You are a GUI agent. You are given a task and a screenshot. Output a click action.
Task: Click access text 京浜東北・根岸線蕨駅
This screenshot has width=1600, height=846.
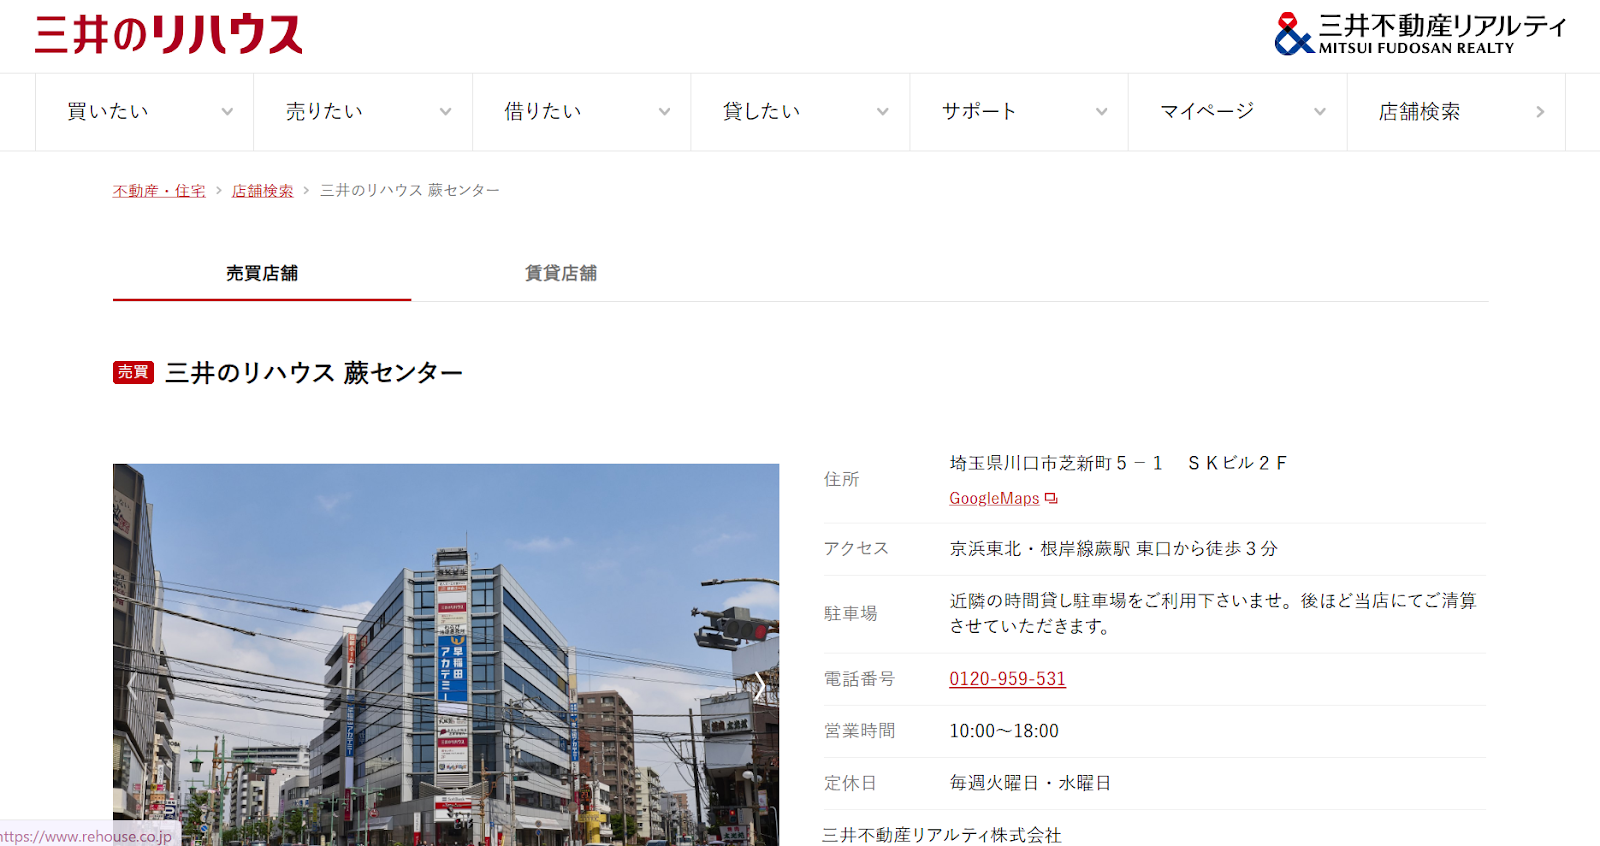click(1040, 549)
